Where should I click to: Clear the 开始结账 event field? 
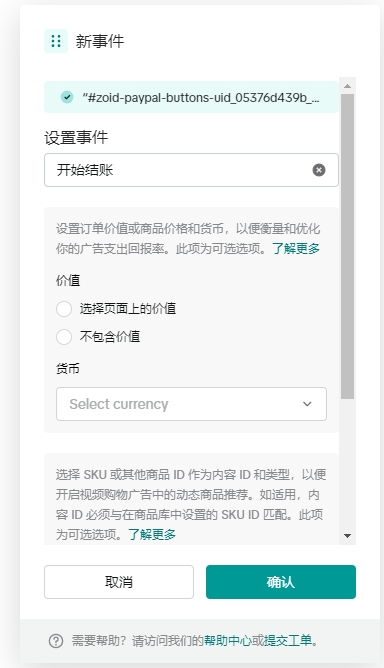[319, 170]
